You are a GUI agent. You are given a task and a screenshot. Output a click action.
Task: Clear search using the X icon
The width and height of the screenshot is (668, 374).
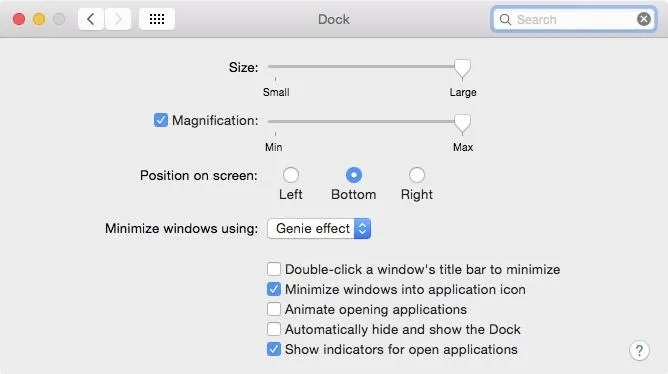coord(644,19)
